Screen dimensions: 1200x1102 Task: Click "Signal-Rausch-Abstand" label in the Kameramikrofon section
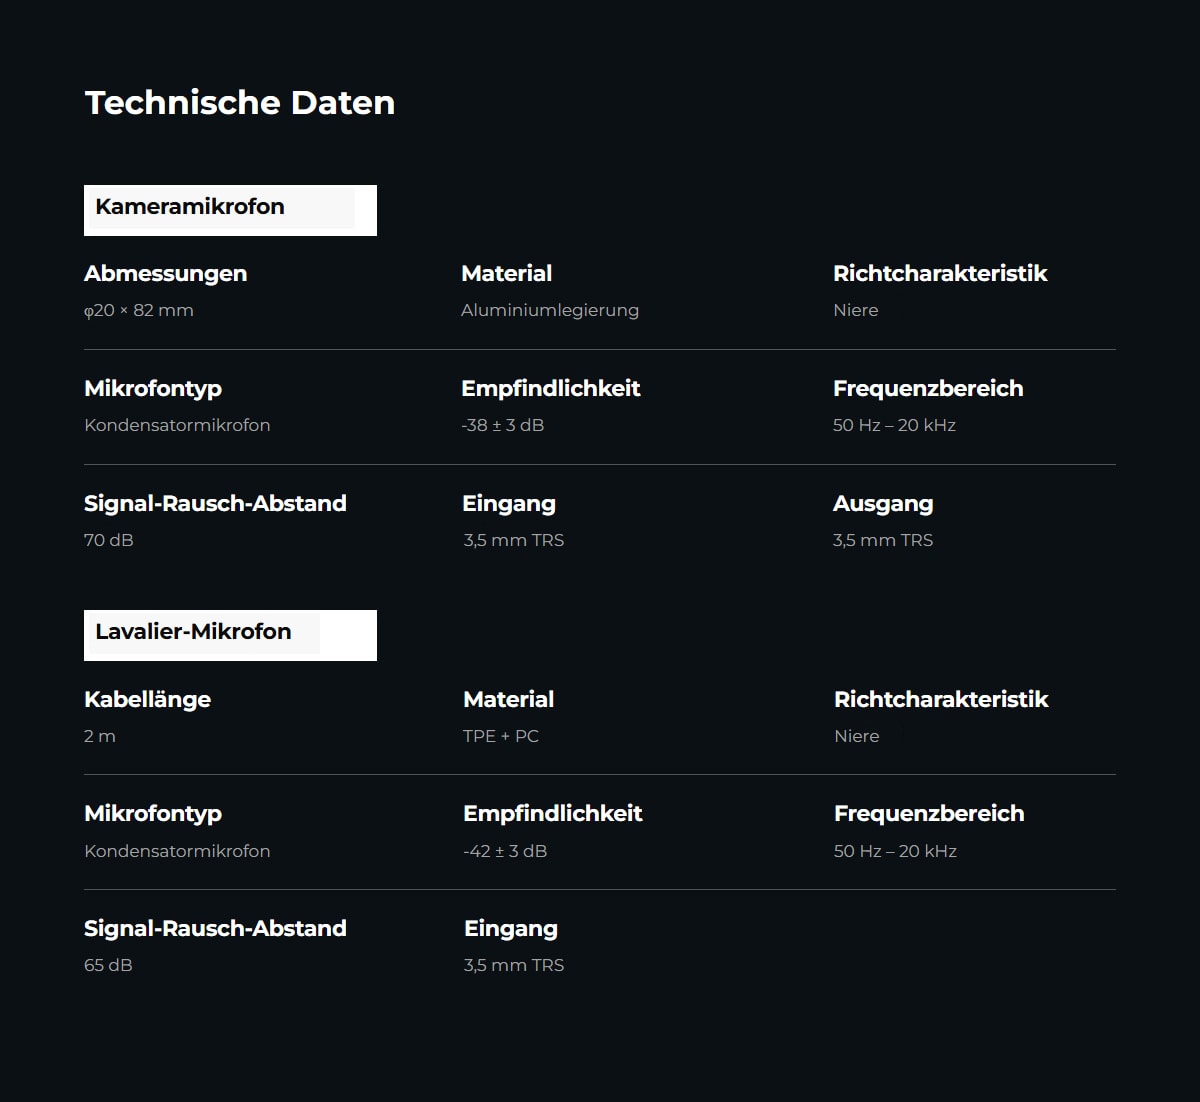click(215, 504)
